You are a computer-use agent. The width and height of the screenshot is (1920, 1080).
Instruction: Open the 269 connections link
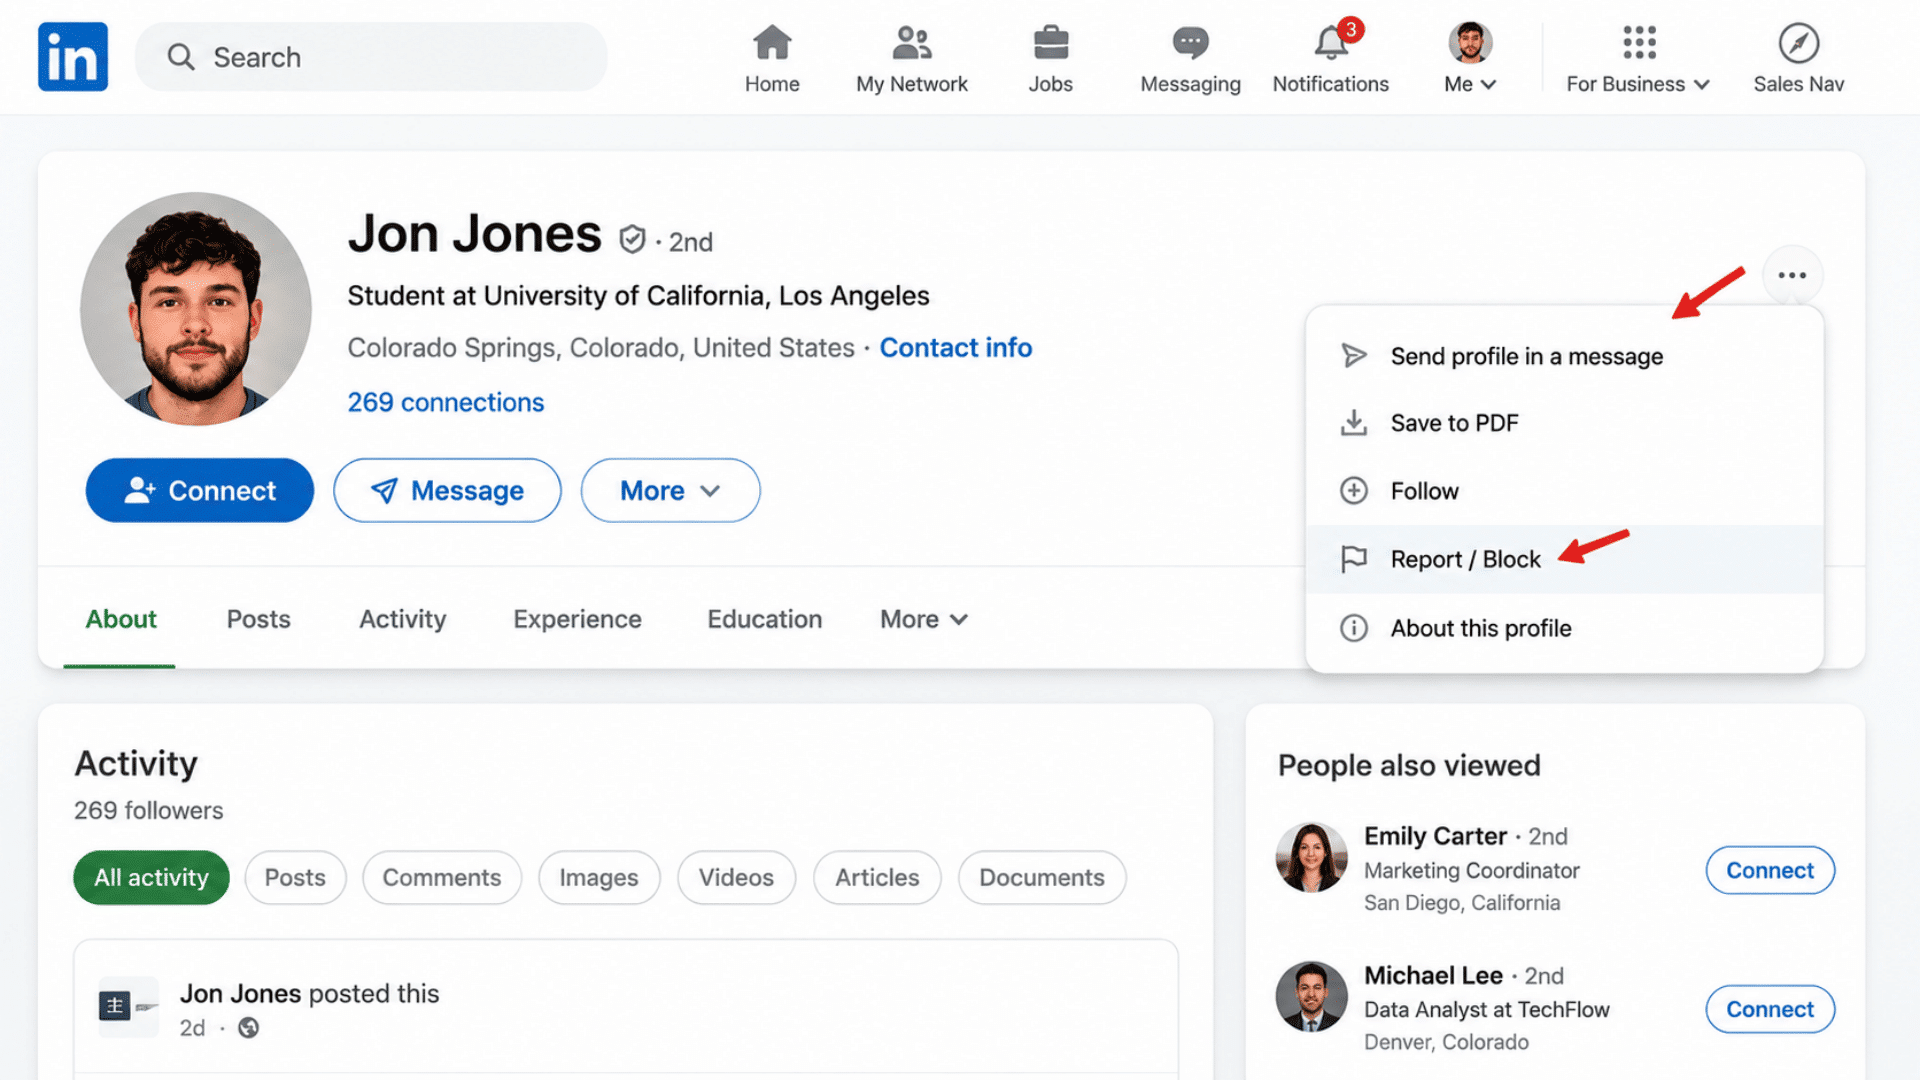[x=446, y=402]
